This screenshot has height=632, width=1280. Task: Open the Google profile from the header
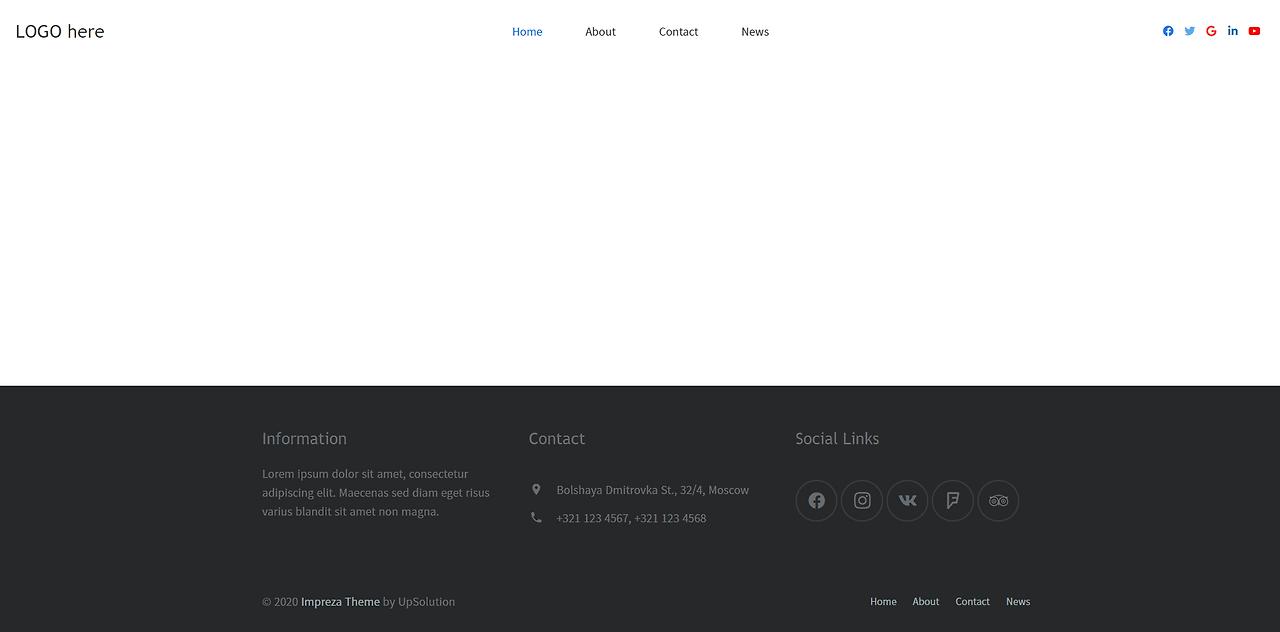point(1210,31)
